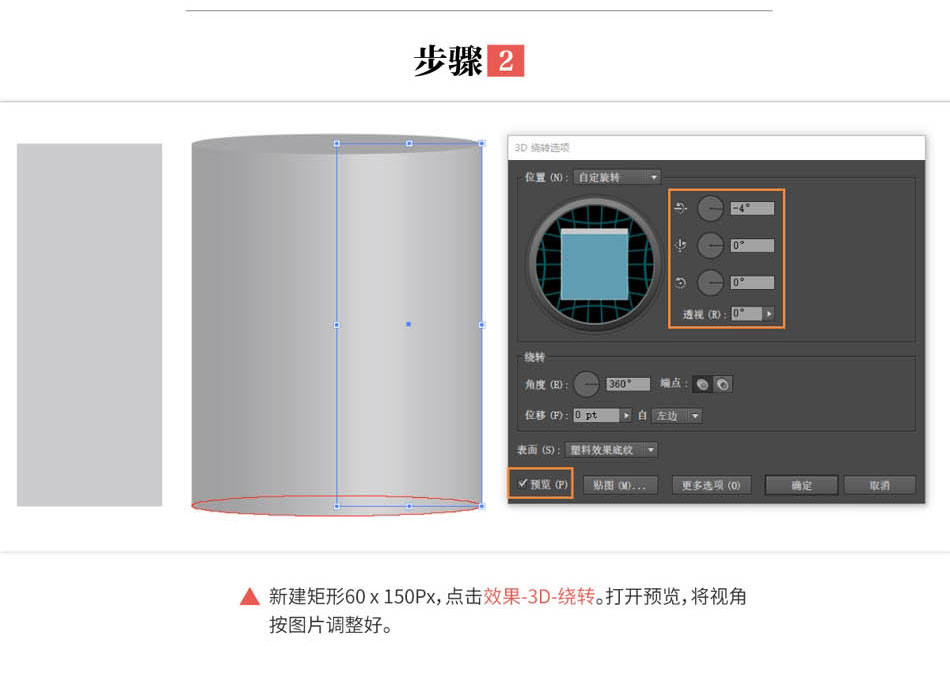Expand the 透视 perspective slider arrow
Viewport: 950px width, 678px height.
pos(768,314)
